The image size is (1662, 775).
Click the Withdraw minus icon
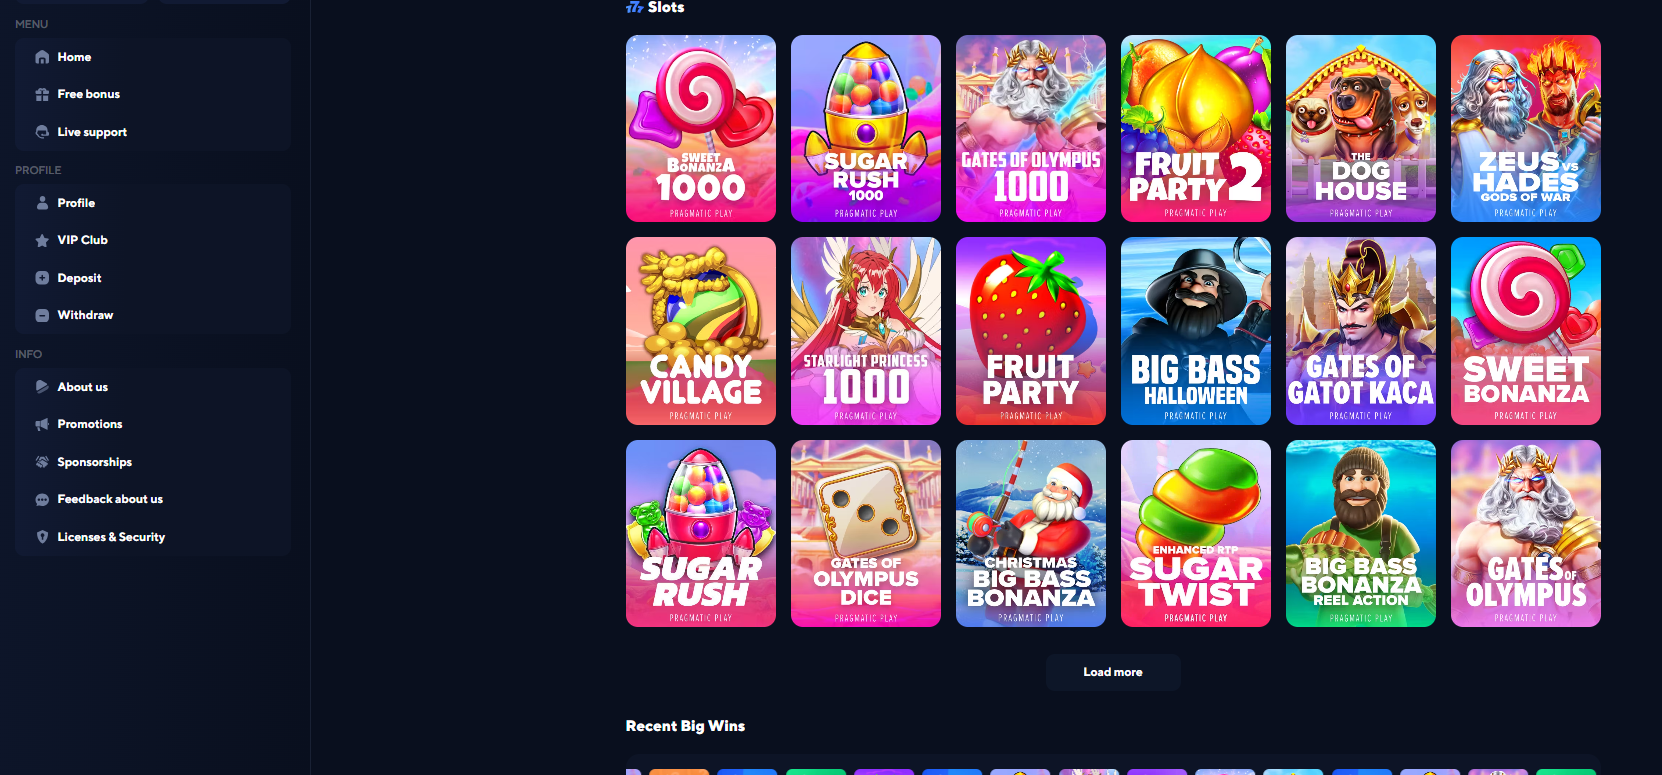click(42, 315)
